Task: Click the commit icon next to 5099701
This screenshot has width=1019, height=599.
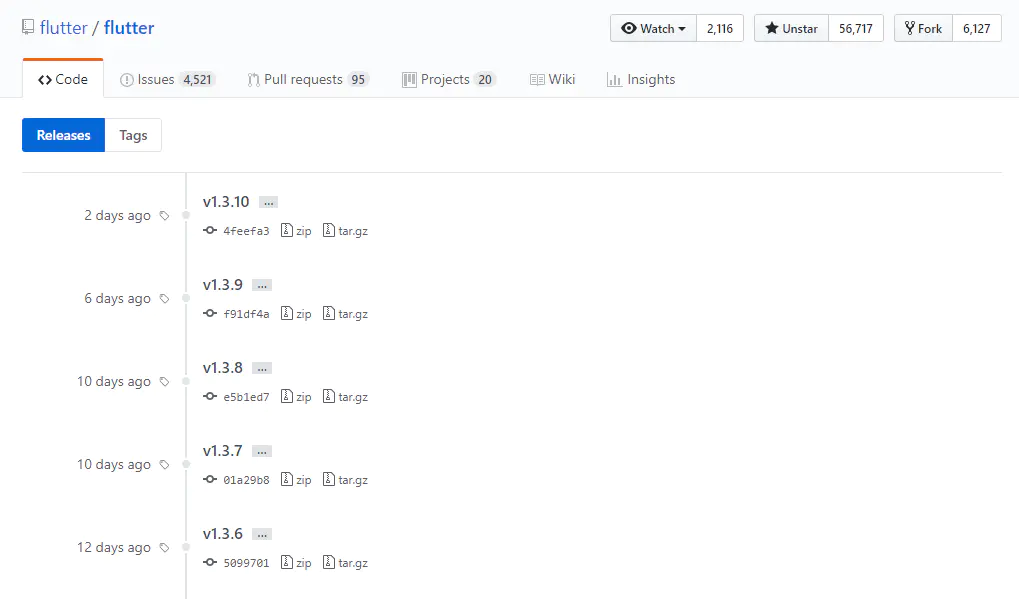Action: [x=210, y=563]
